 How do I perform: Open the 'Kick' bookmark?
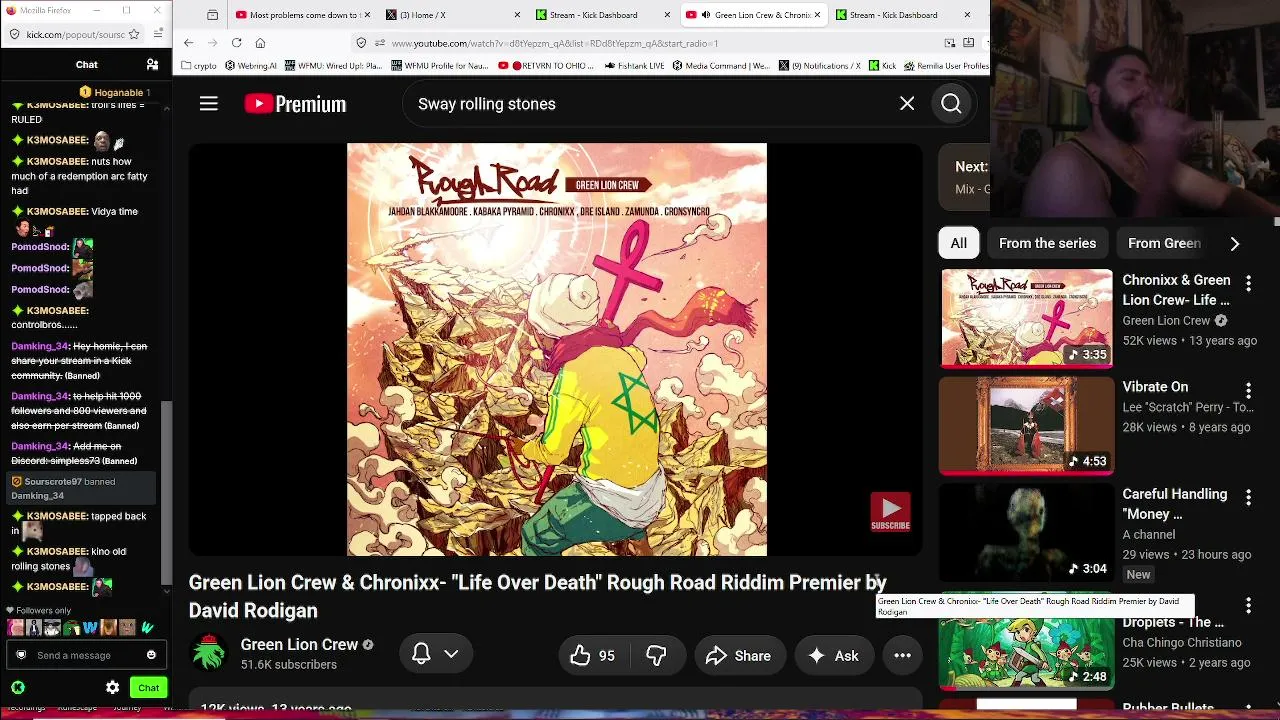point(882,66)
